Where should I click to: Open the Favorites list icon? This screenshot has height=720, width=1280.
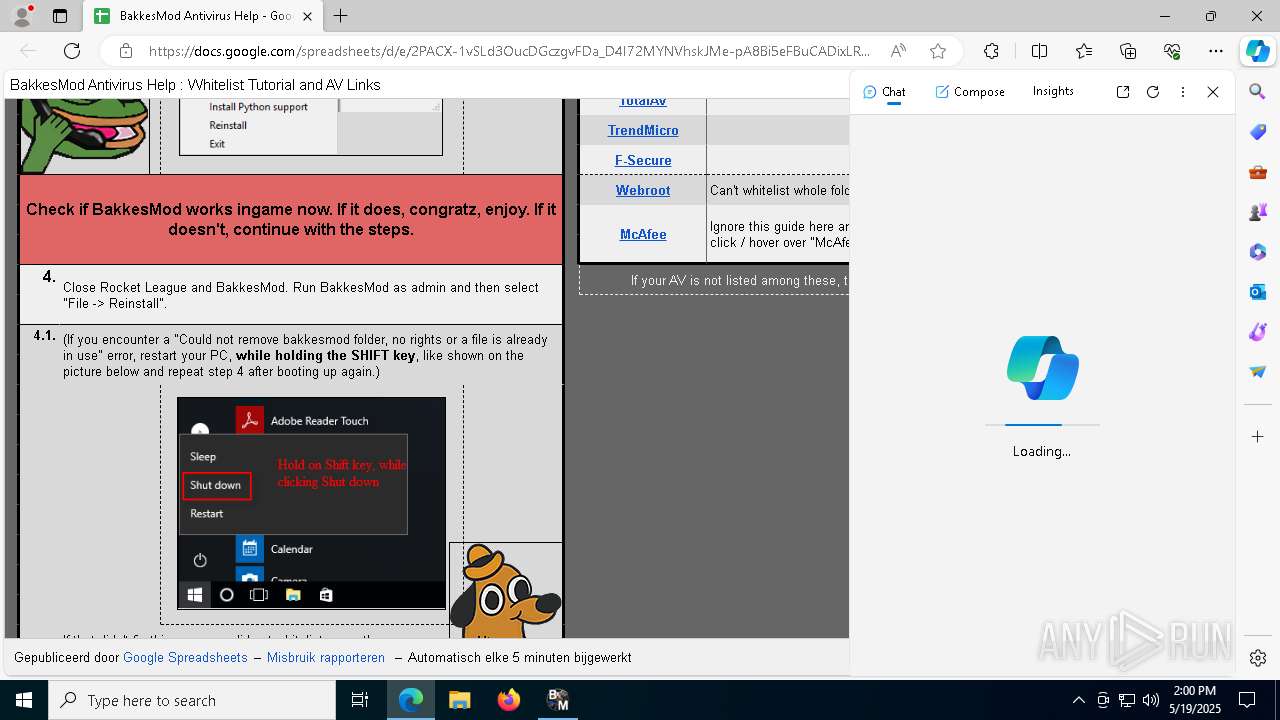[1084, 51]
